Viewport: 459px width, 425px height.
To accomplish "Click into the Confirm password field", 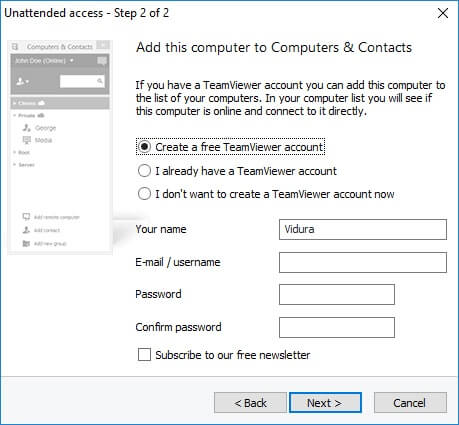I will 337,327.
